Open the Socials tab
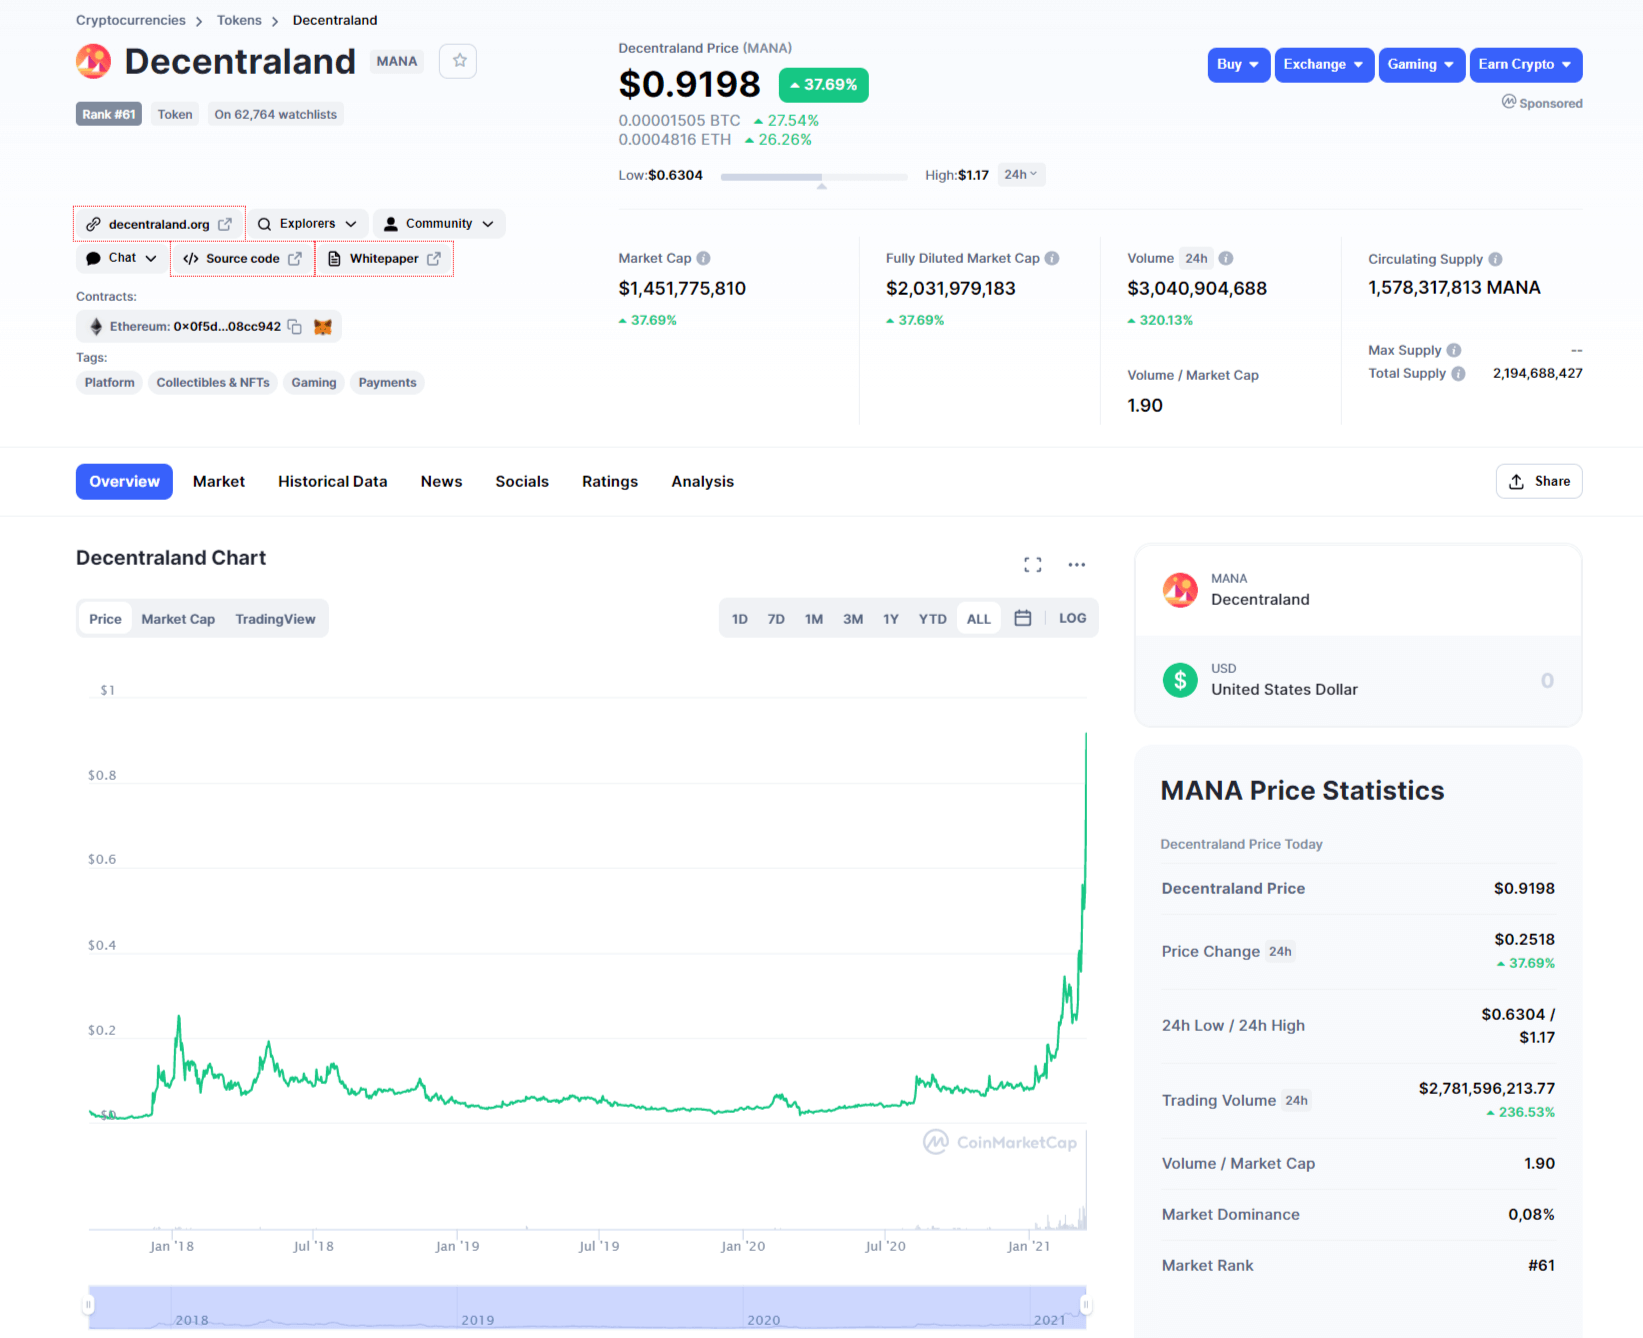The height and width of the screenshot is (1338, 1643). tap(522, 482)
